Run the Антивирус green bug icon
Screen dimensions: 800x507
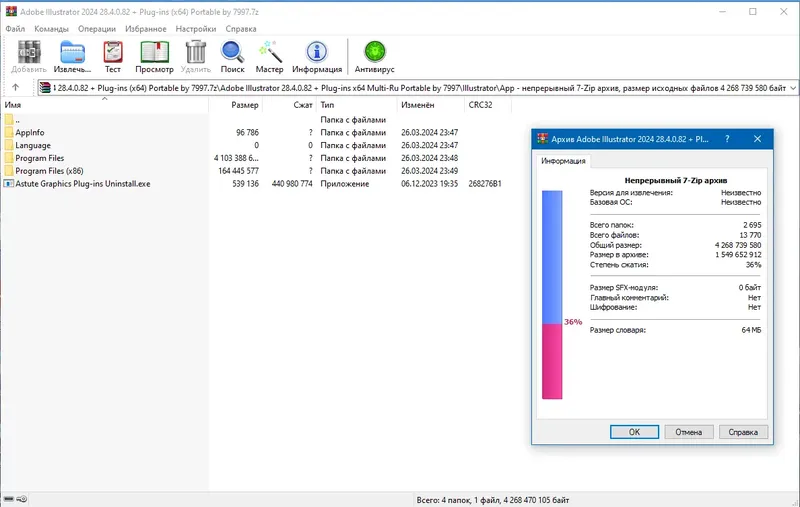[374, 53]
